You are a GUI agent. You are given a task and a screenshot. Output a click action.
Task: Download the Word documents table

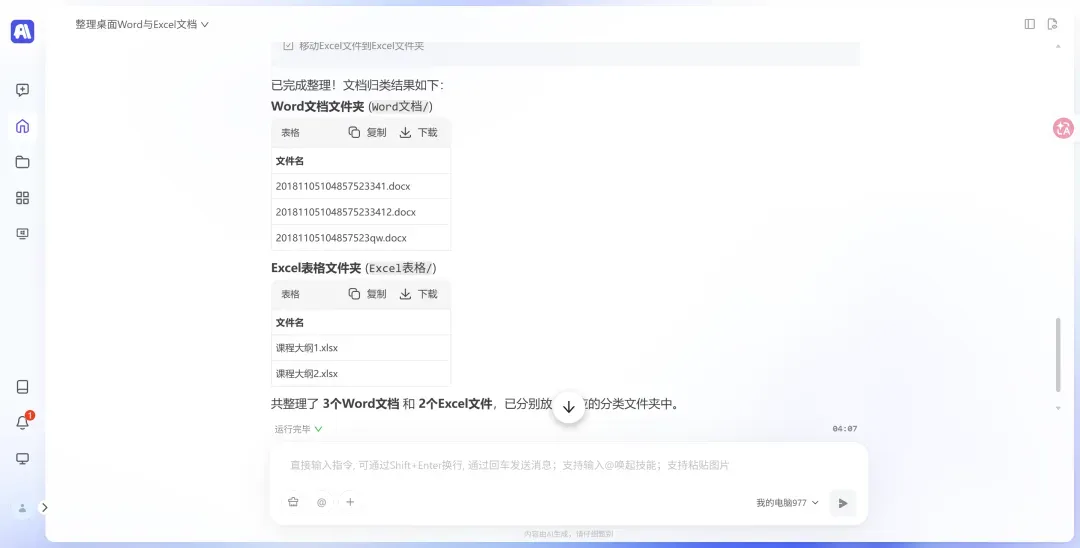(419, 132)
